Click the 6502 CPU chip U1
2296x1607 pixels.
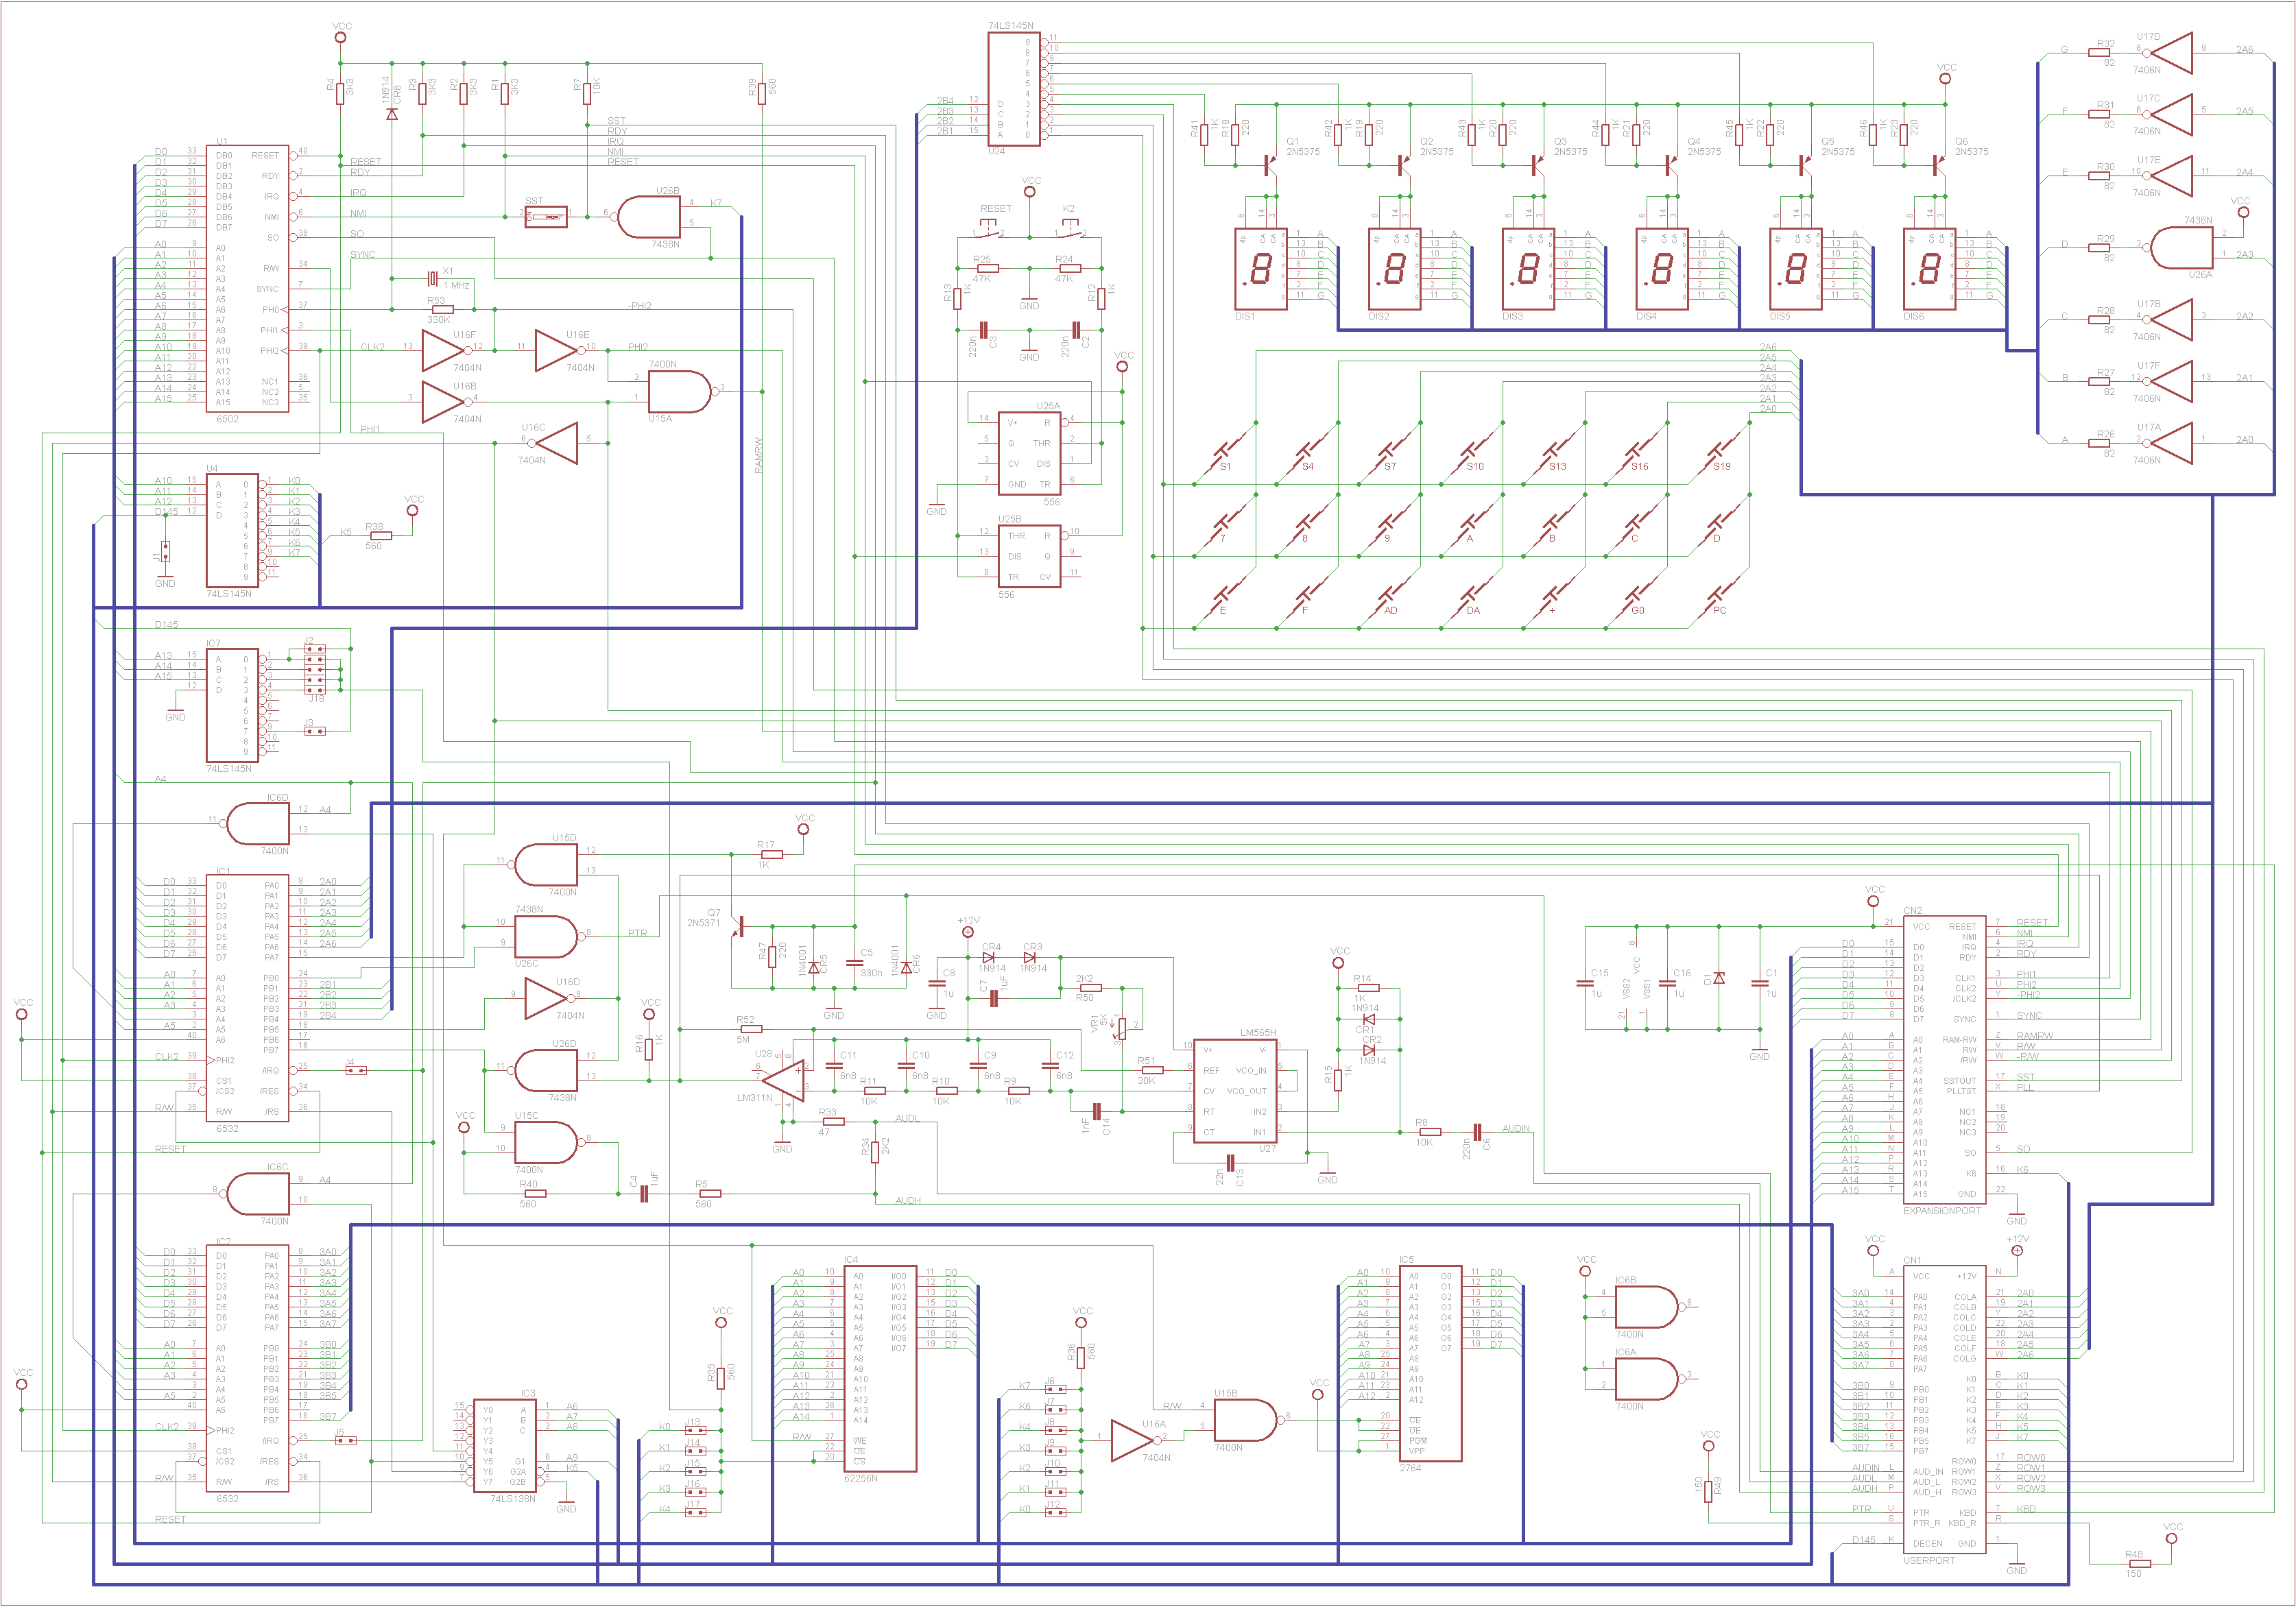click(248, 279)
